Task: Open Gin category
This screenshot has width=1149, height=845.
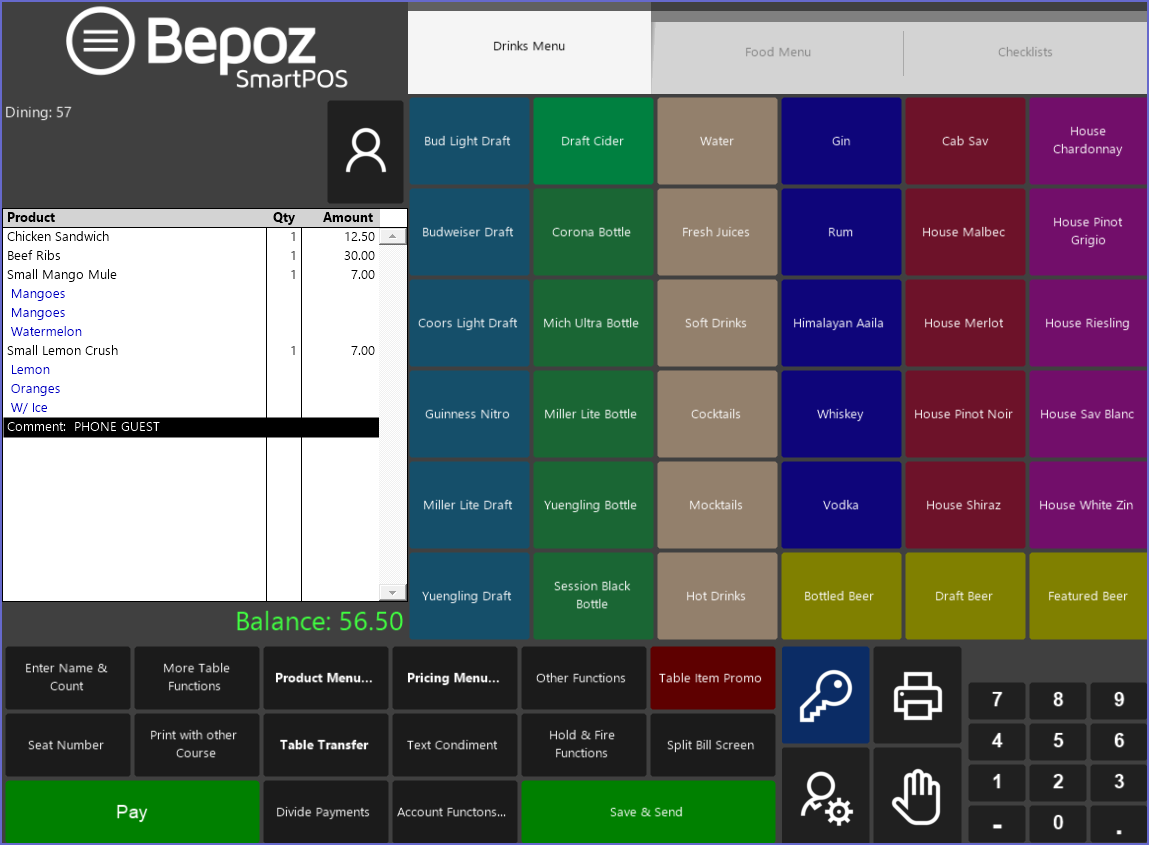Action: [840, 141]
